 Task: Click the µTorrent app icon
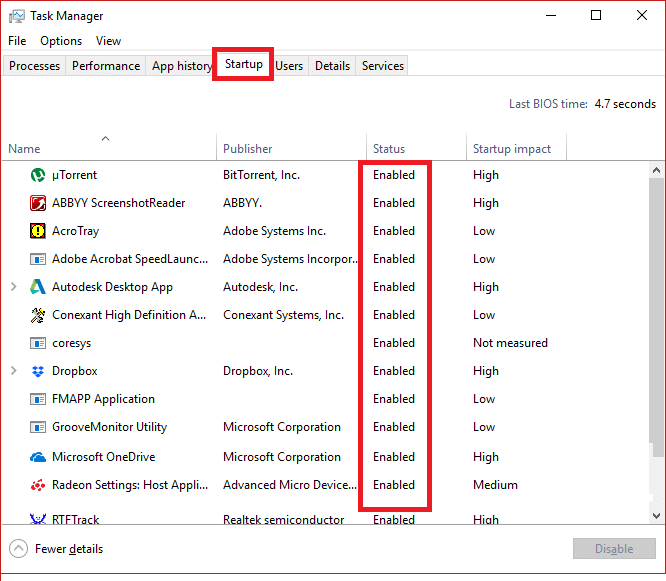coord(38,175)
